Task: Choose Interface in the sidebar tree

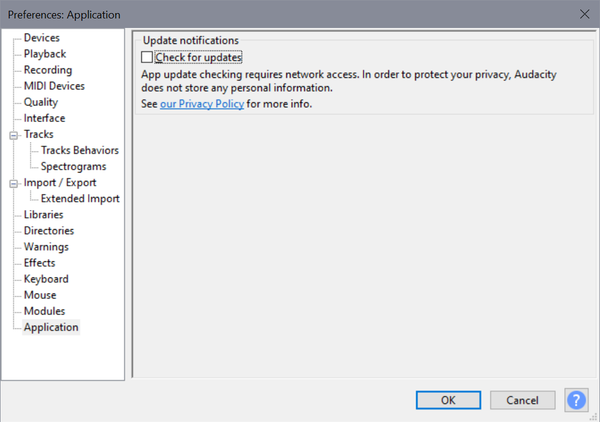Action: (44, 118)
